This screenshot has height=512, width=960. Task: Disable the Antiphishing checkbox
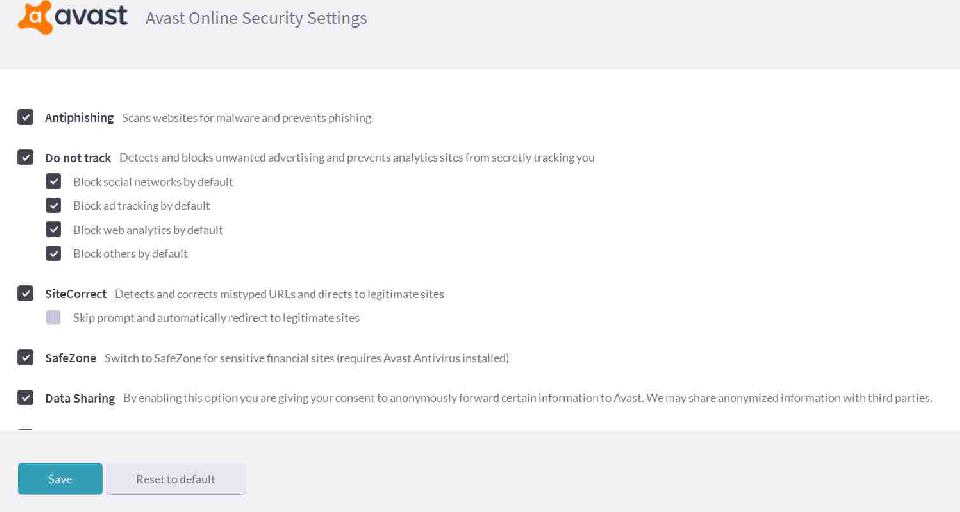(x=25, y=117)
